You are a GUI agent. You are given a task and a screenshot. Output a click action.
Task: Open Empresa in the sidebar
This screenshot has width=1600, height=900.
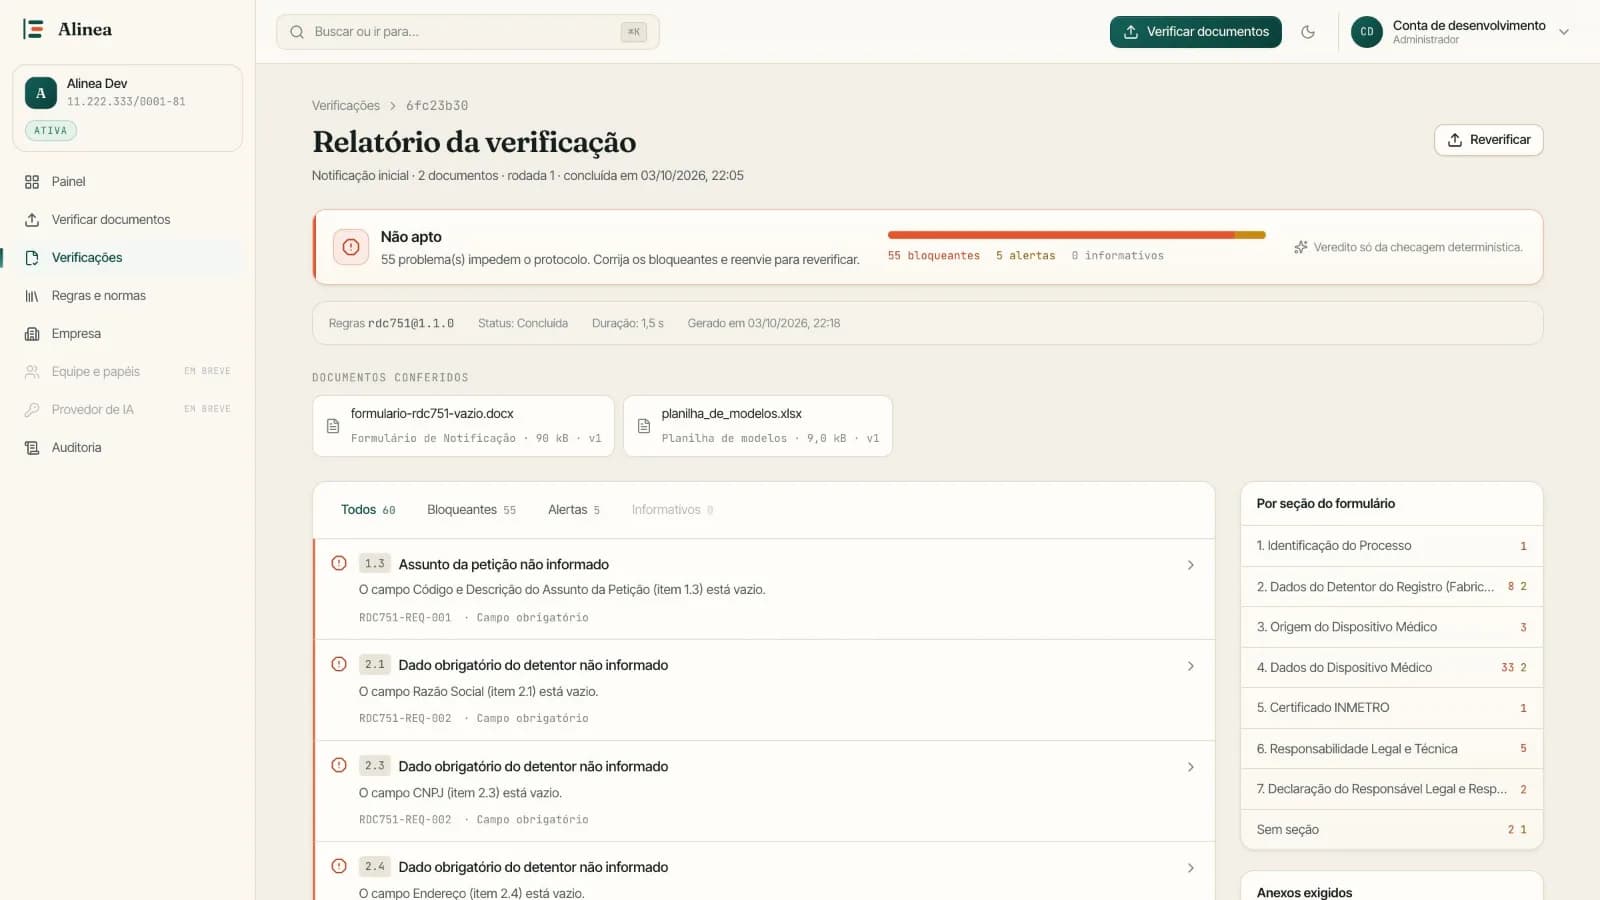pyautogui.click(x=128, y=334)
